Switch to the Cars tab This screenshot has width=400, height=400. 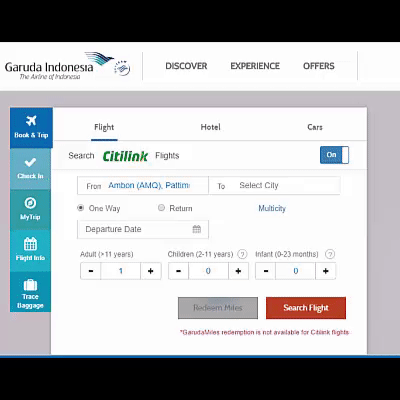(x=315, y=127)
